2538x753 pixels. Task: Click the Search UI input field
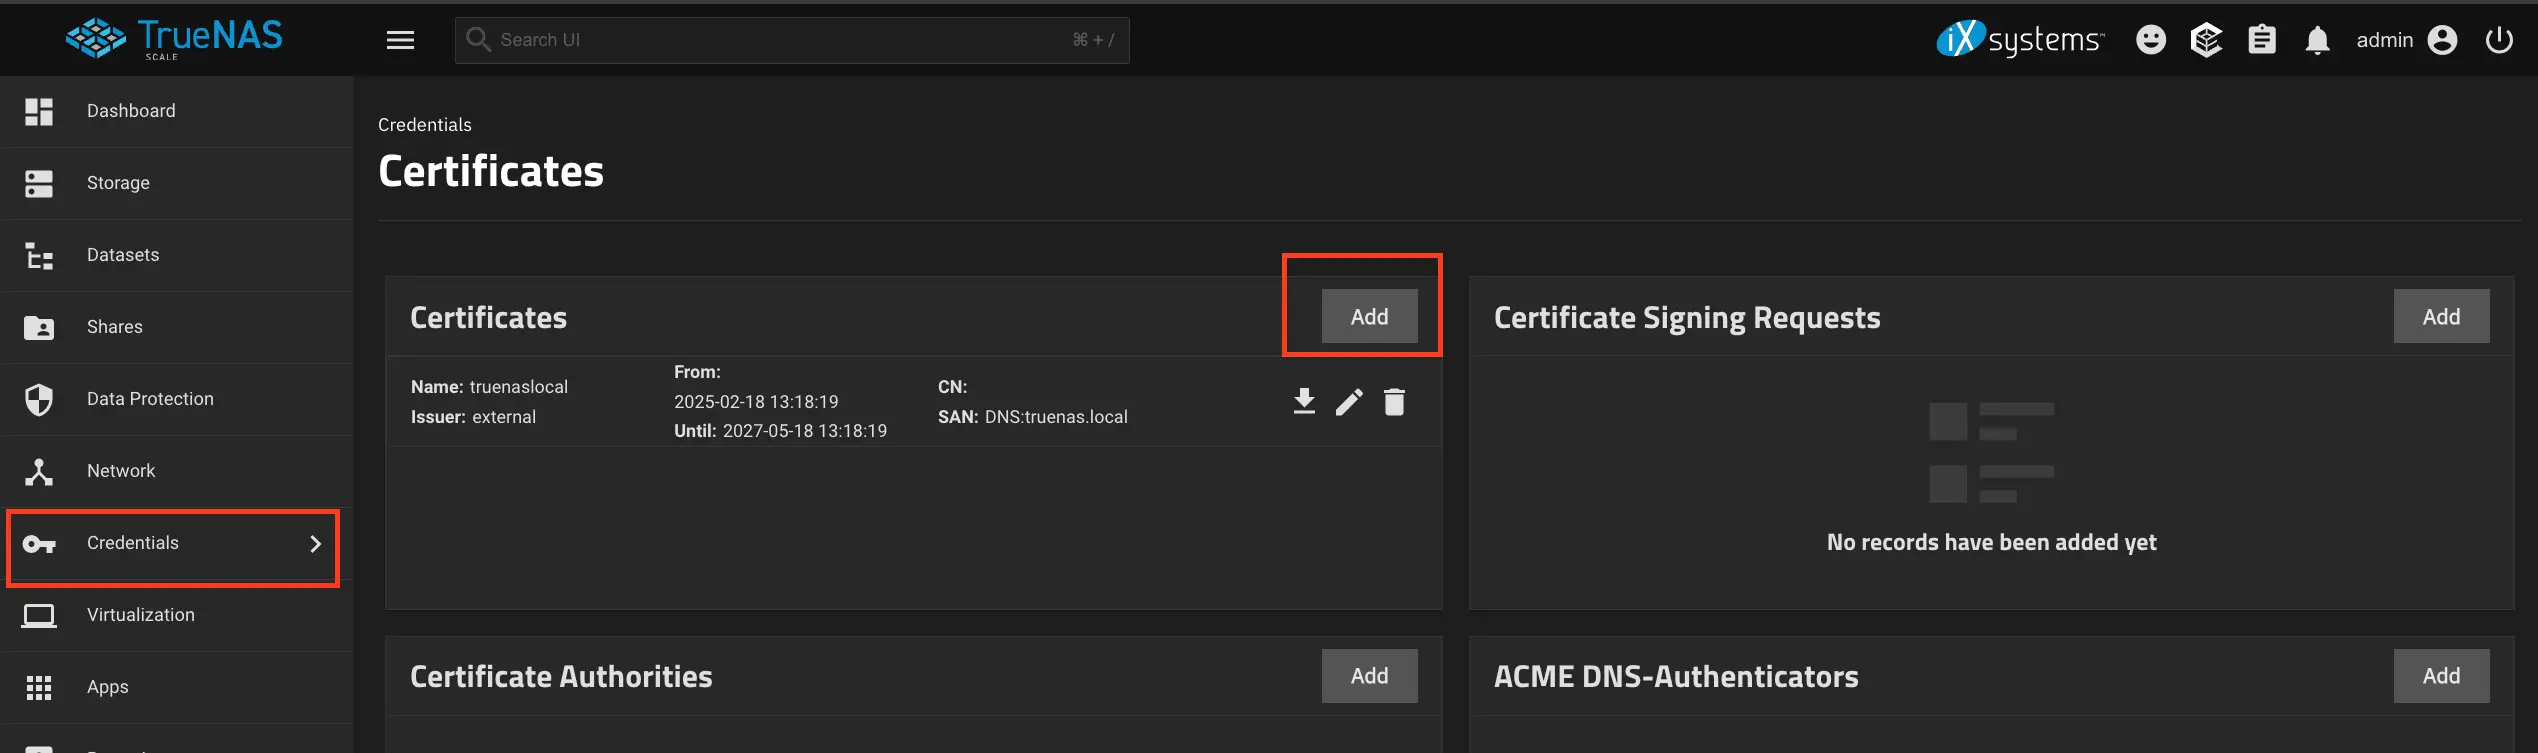coord(792,40)
